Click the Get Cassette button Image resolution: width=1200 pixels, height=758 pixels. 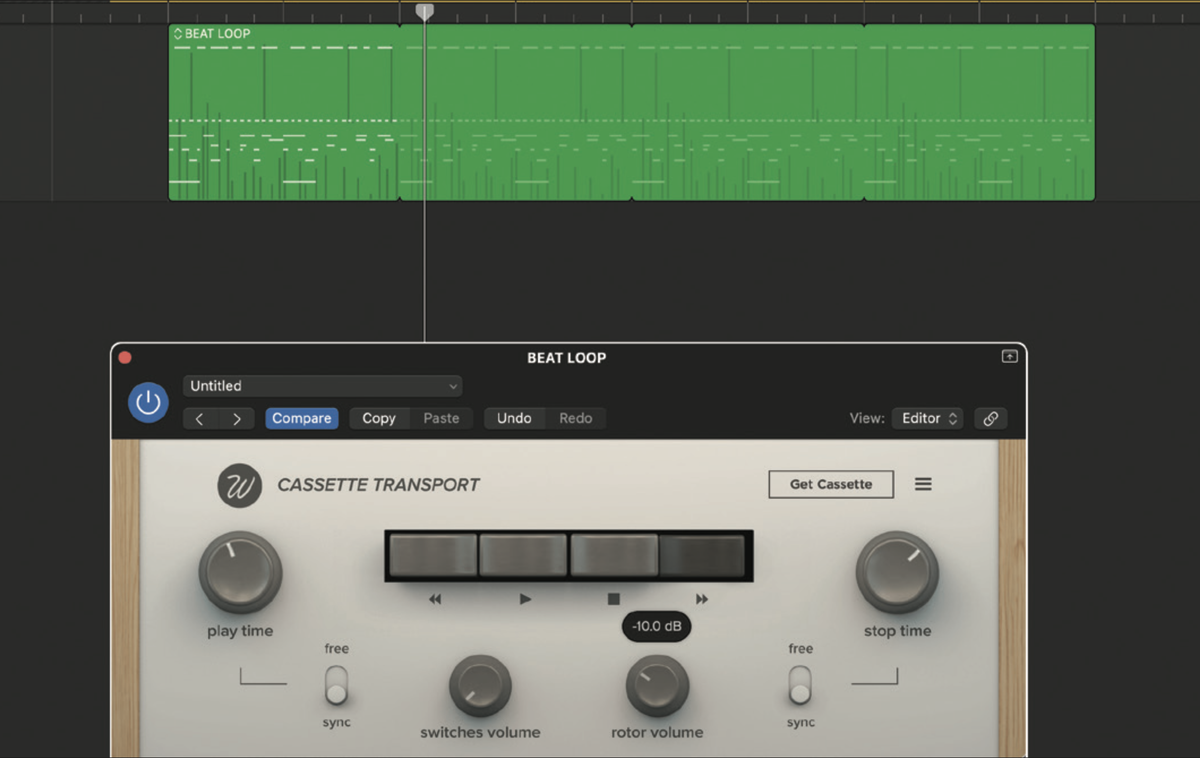tap(830, 483)
